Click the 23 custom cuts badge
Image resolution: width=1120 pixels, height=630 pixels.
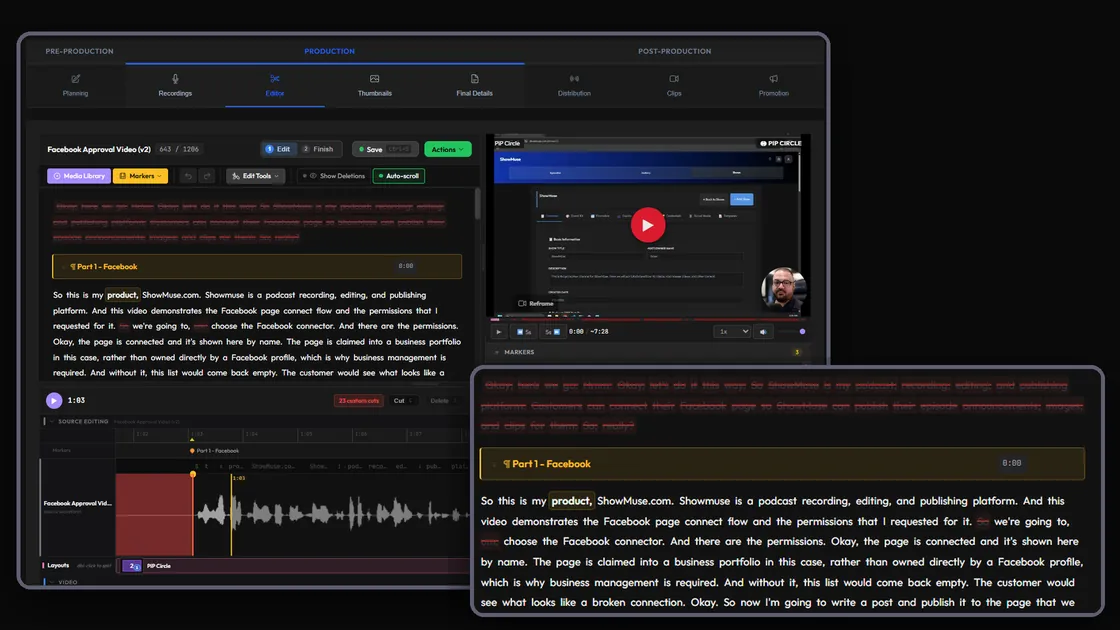pyautogui.click(x=359, y=401)
